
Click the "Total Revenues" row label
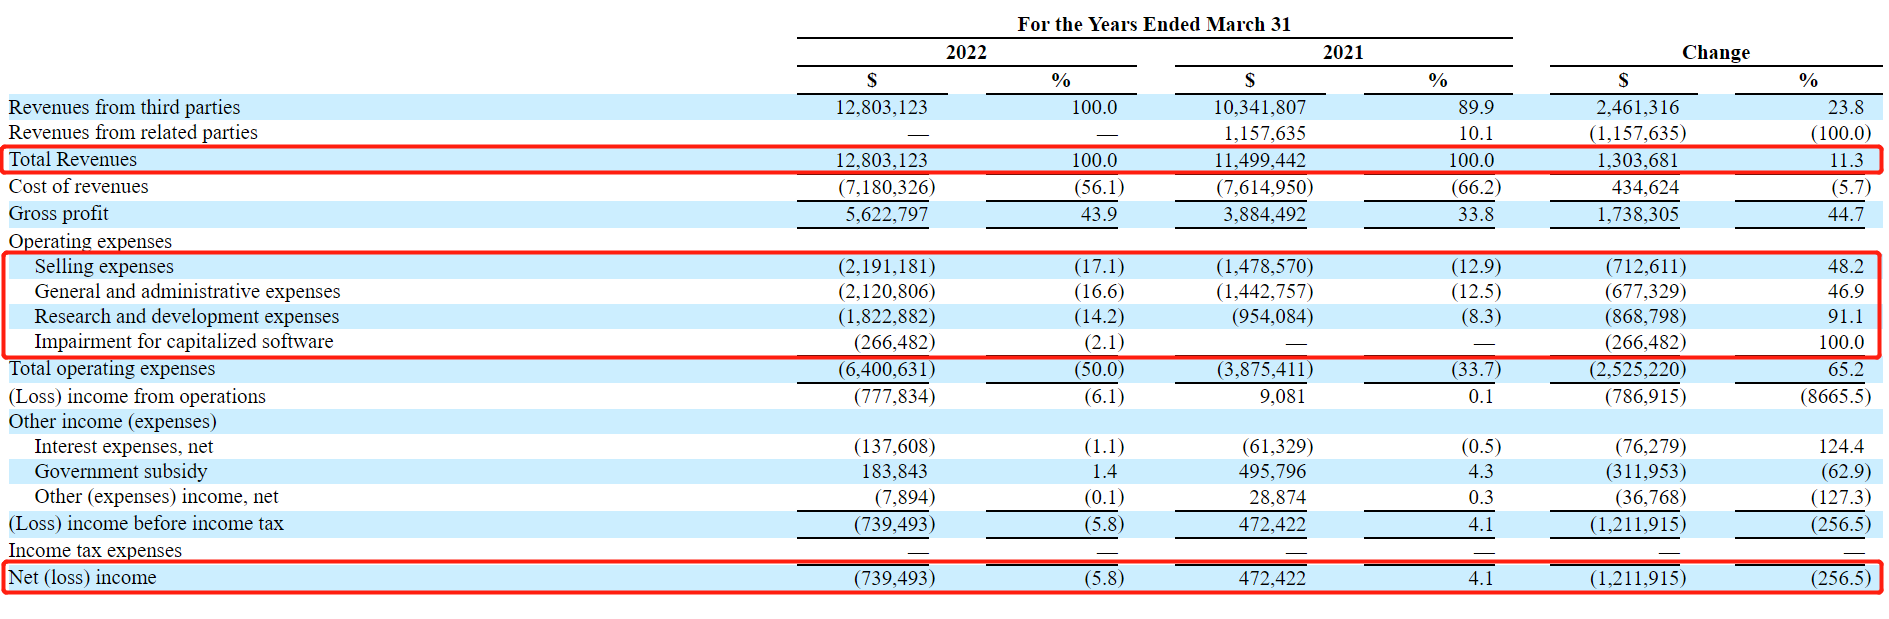[x=73, y=160]
